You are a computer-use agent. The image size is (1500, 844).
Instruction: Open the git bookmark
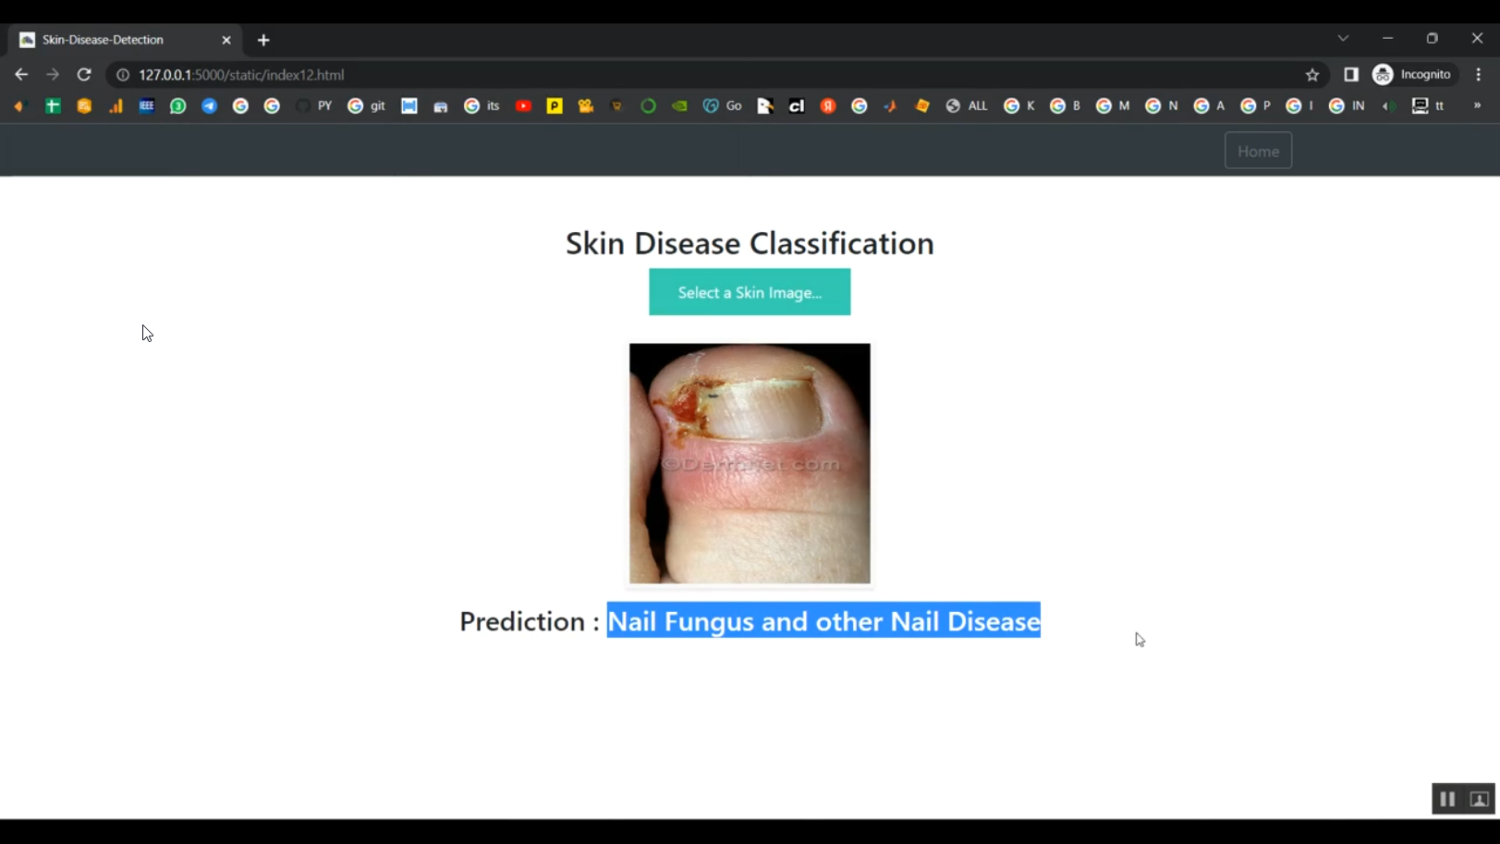tap(367, 105)
